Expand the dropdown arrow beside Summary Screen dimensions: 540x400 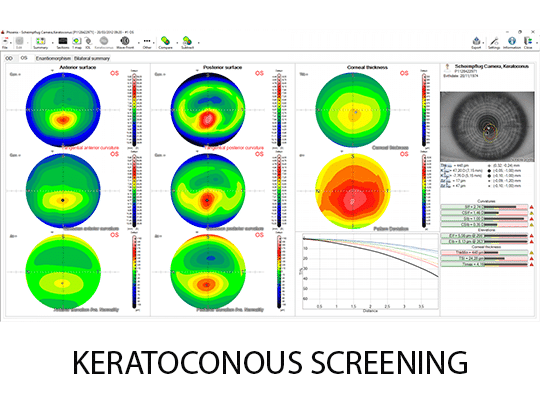[53, 43]
